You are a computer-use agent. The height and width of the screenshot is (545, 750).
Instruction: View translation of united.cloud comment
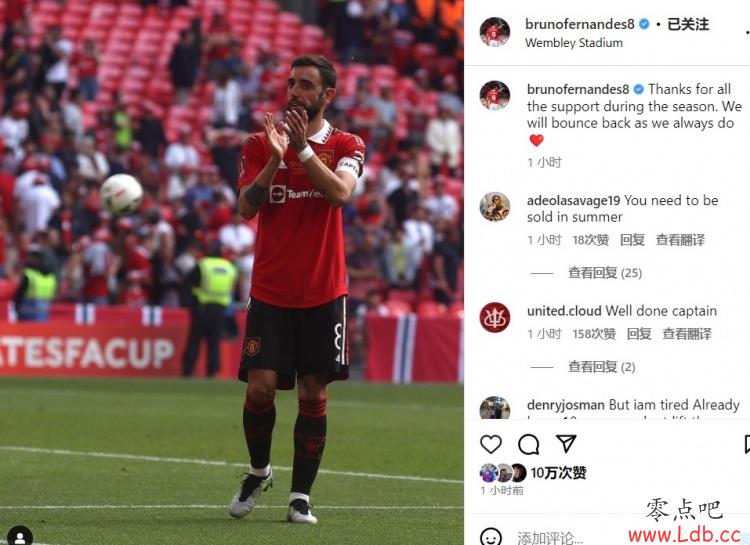[687, 334]
